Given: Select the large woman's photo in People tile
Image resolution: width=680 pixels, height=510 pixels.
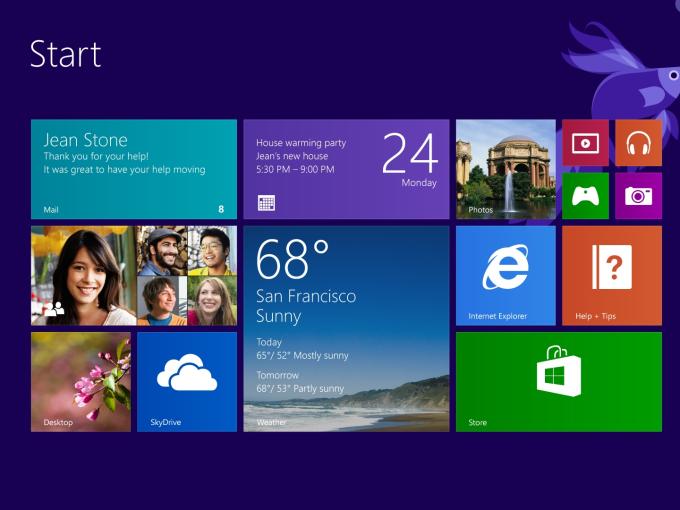Looking at the screenshot, I should (x=84, y=275).
